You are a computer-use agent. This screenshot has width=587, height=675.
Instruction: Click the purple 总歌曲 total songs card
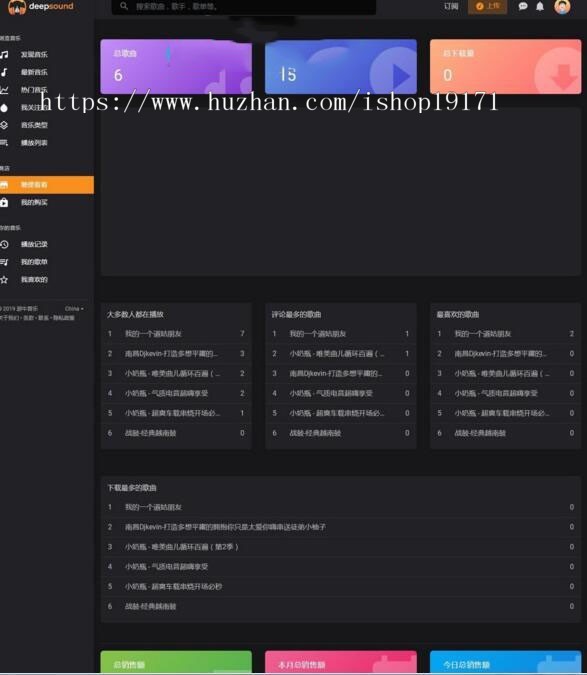[176, 66]
